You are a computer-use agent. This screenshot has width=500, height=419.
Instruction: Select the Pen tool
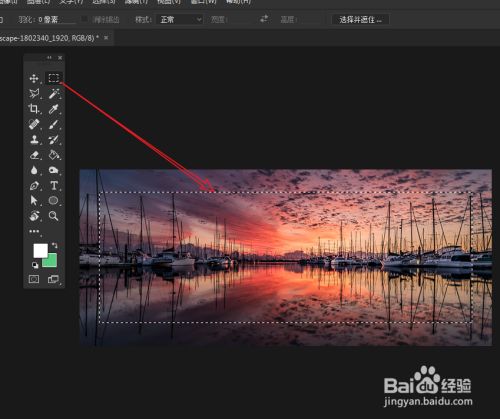tap(34, 186)
